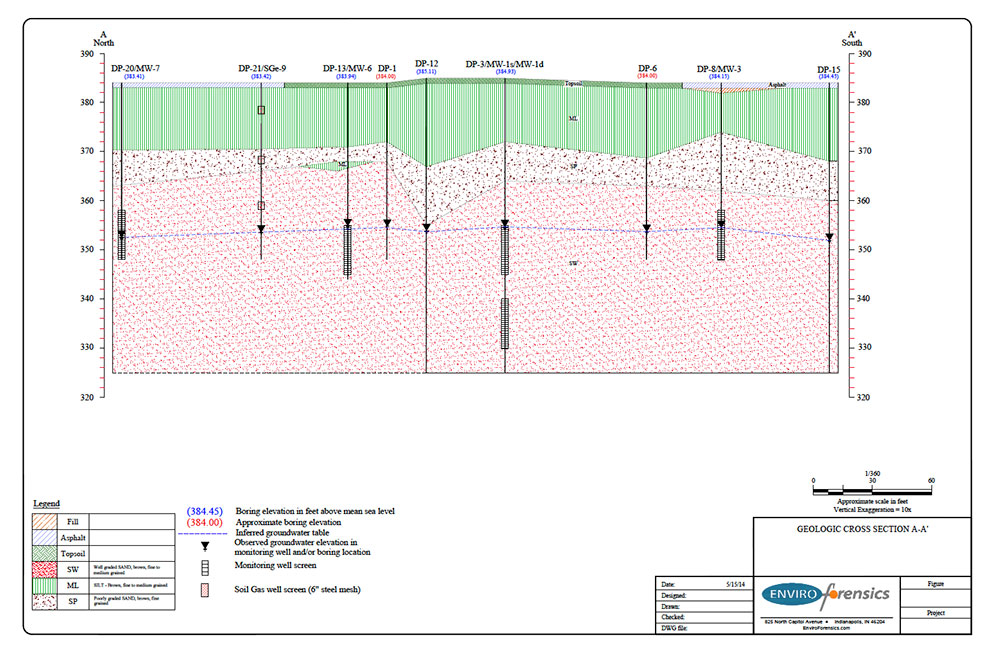
Task: Select the groundwater marker on DP-12 boring
Action: point(427,228)
